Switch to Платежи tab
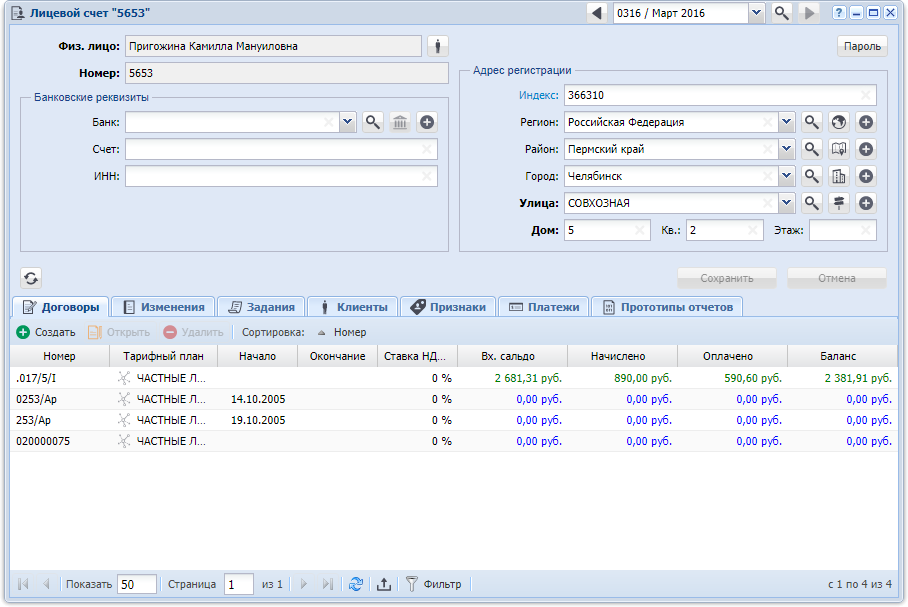 pos(544,307)
